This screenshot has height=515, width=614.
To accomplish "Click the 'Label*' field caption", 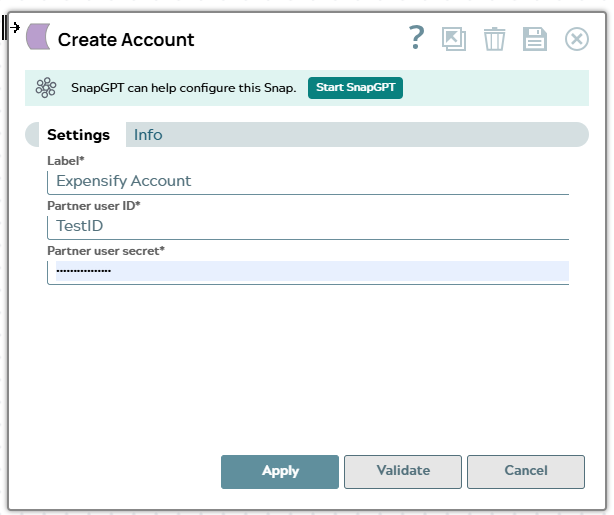I will coord(66,161).
